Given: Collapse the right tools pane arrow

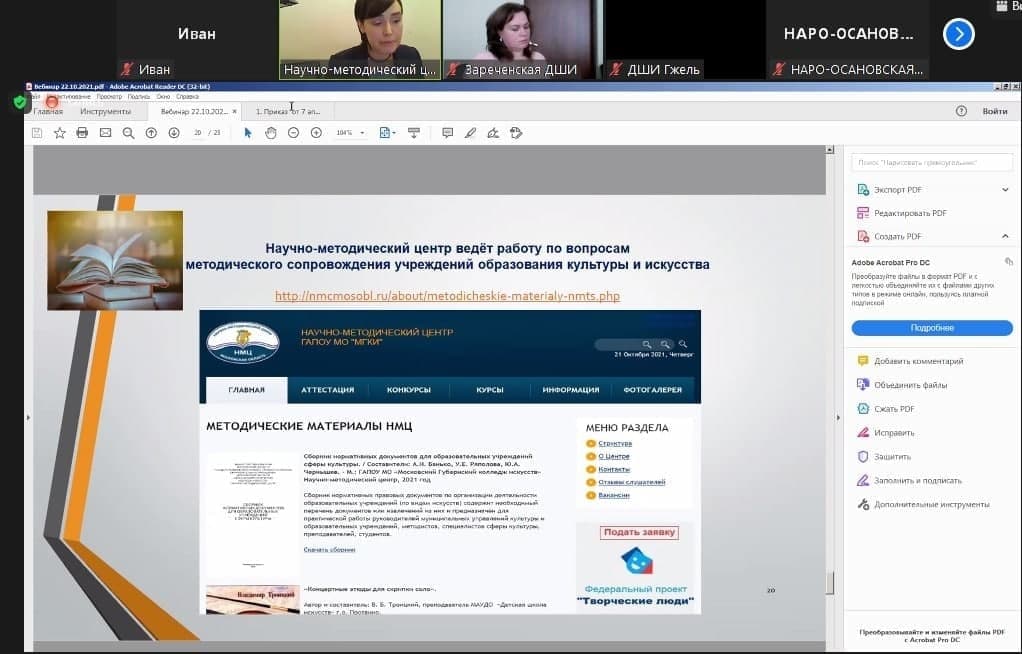Looking at the screenshot, I should pos(838,417).
